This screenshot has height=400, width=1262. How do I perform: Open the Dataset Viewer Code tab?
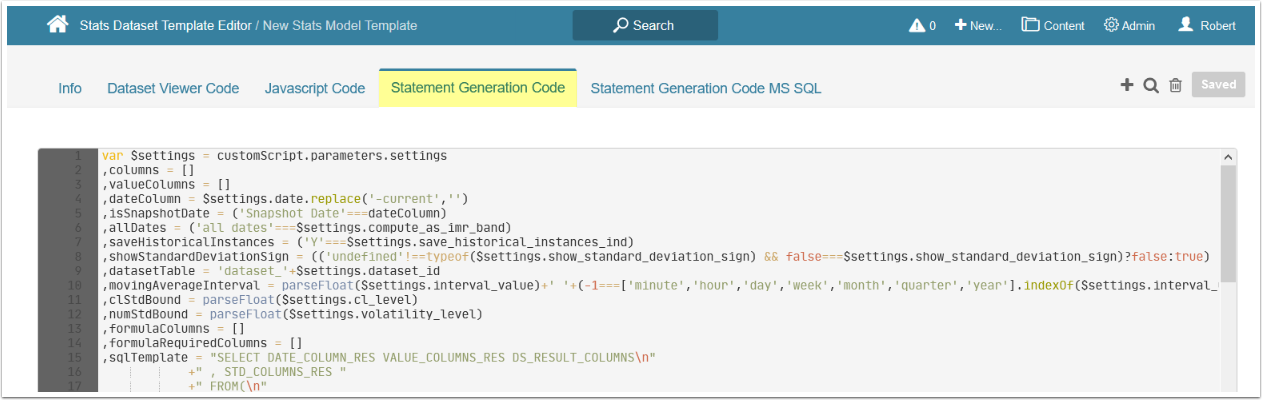173,88
